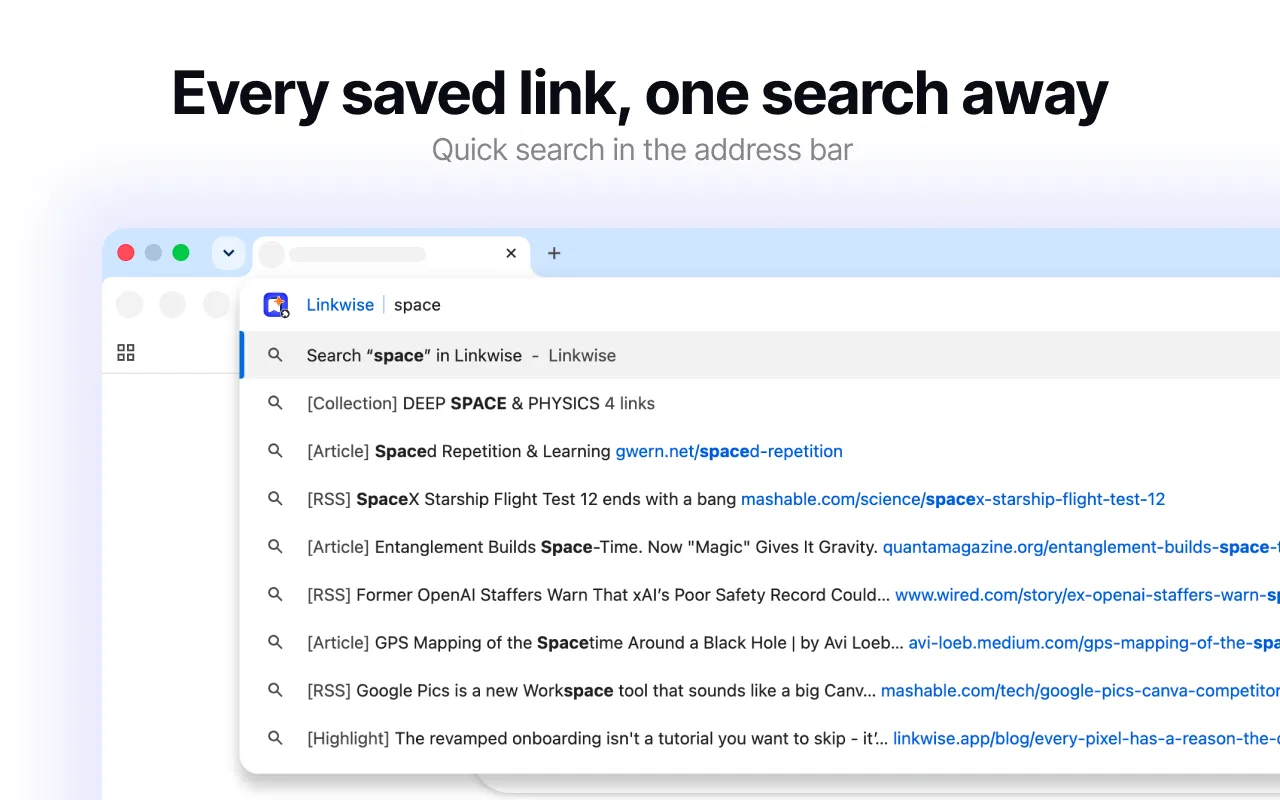Open mashable.com google-pics-canva-competitor link
This screenshot has width=1280, height=800.
(x=1080, y=690)
